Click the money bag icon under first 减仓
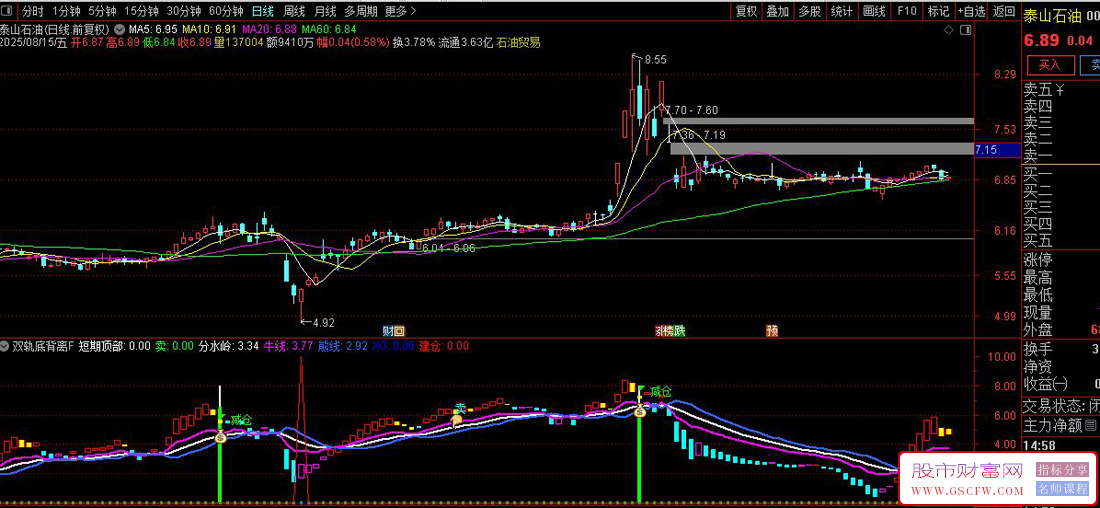Viewport: 1100px width, 508px height. tap(220, 436)
